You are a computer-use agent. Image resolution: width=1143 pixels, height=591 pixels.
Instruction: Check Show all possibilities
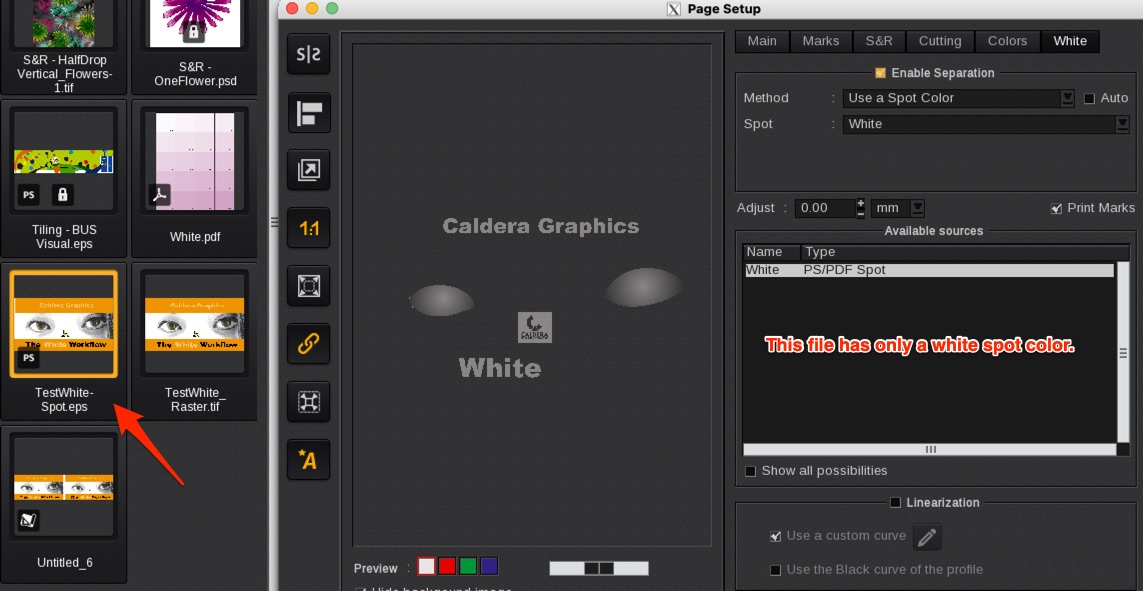click(x=751, y=471)
